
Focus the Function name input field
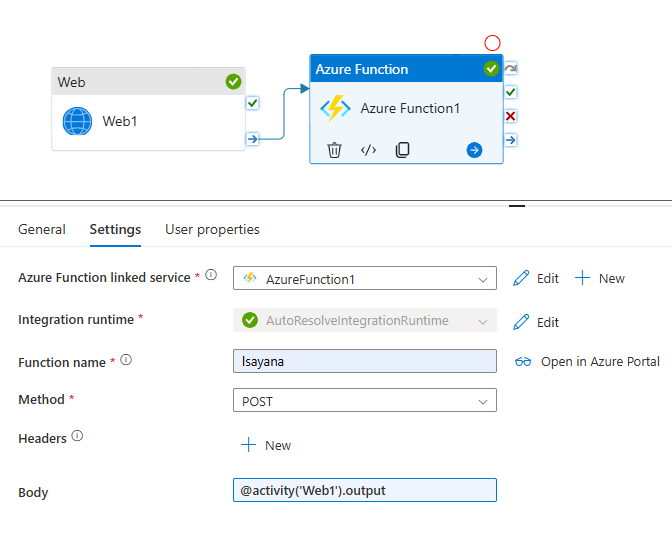click(365, 361)
